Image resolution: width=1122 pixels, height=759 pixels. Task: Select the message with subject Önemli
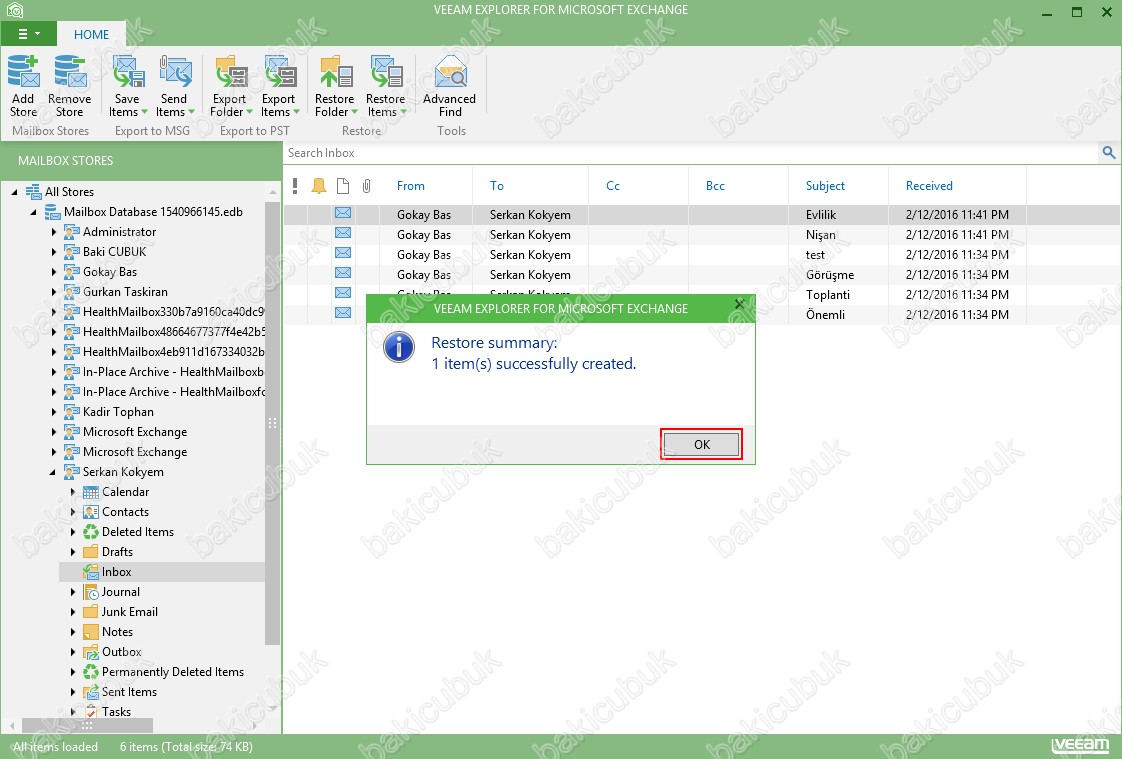825,315
